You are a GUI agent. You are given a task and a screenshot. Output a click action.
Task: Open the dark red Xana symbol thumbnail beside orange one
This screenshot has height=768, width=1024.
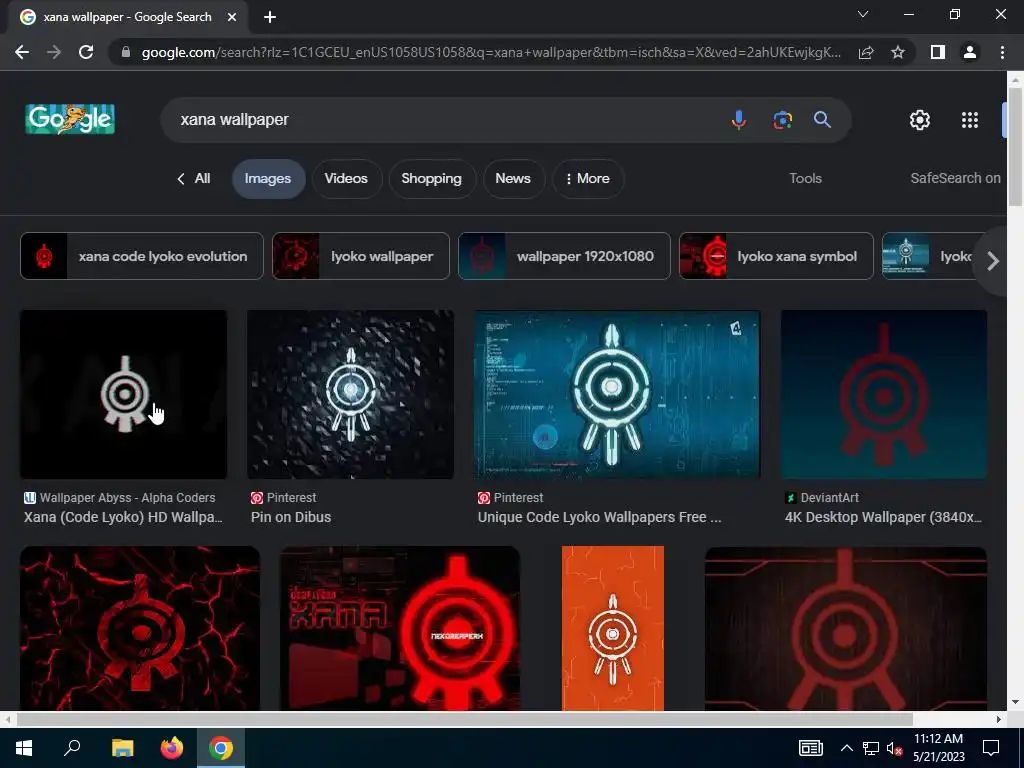click(x=846, y=628)
